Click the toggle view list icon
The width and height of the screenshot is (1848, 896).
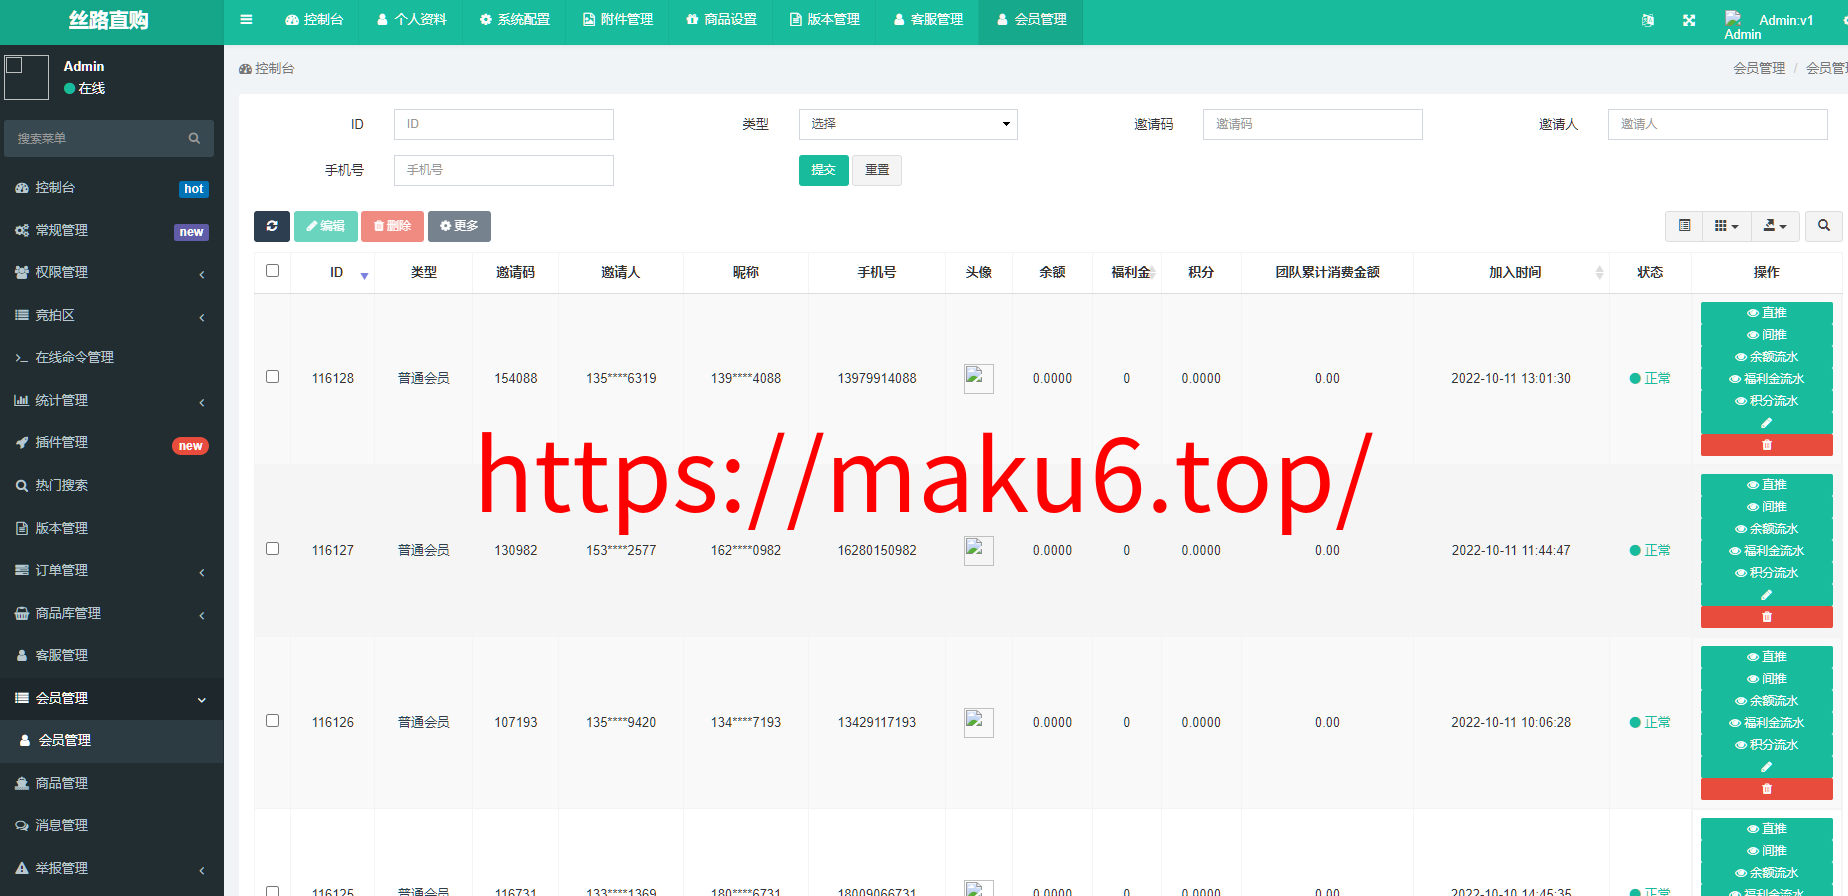(x=1685, y=226)
